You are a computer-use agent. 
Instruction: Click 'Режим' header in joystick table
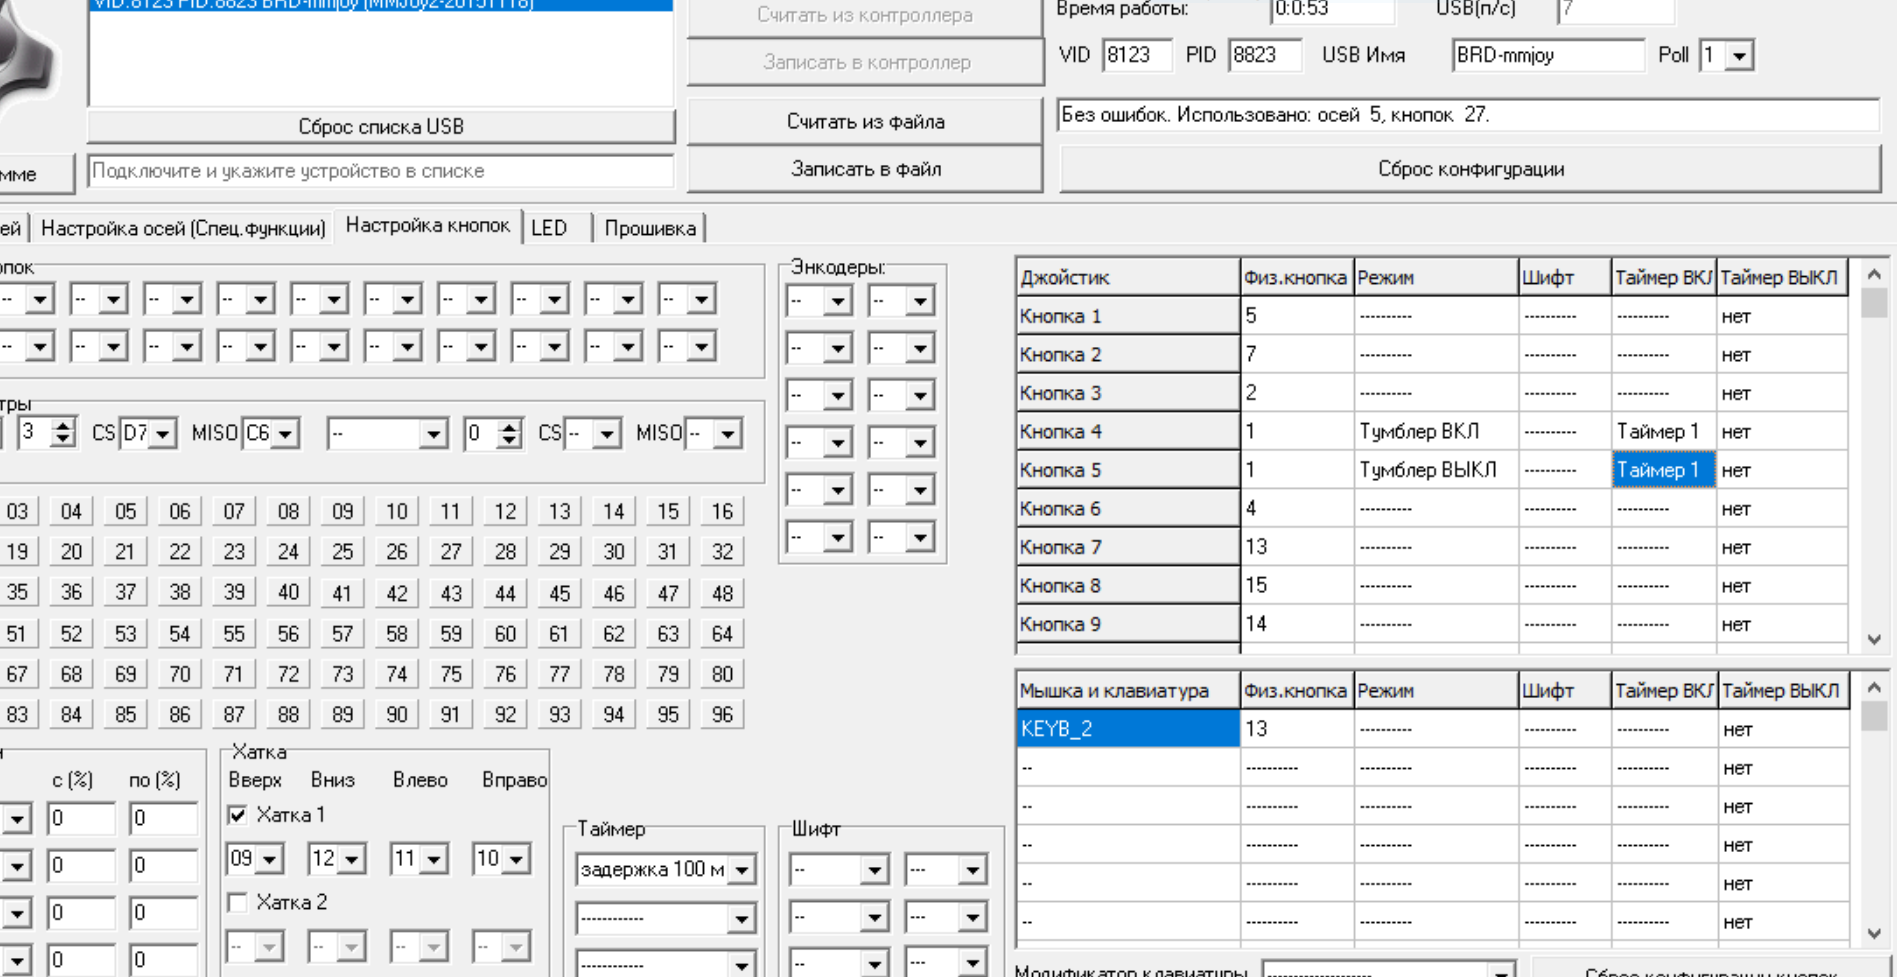pos(1436,278)
